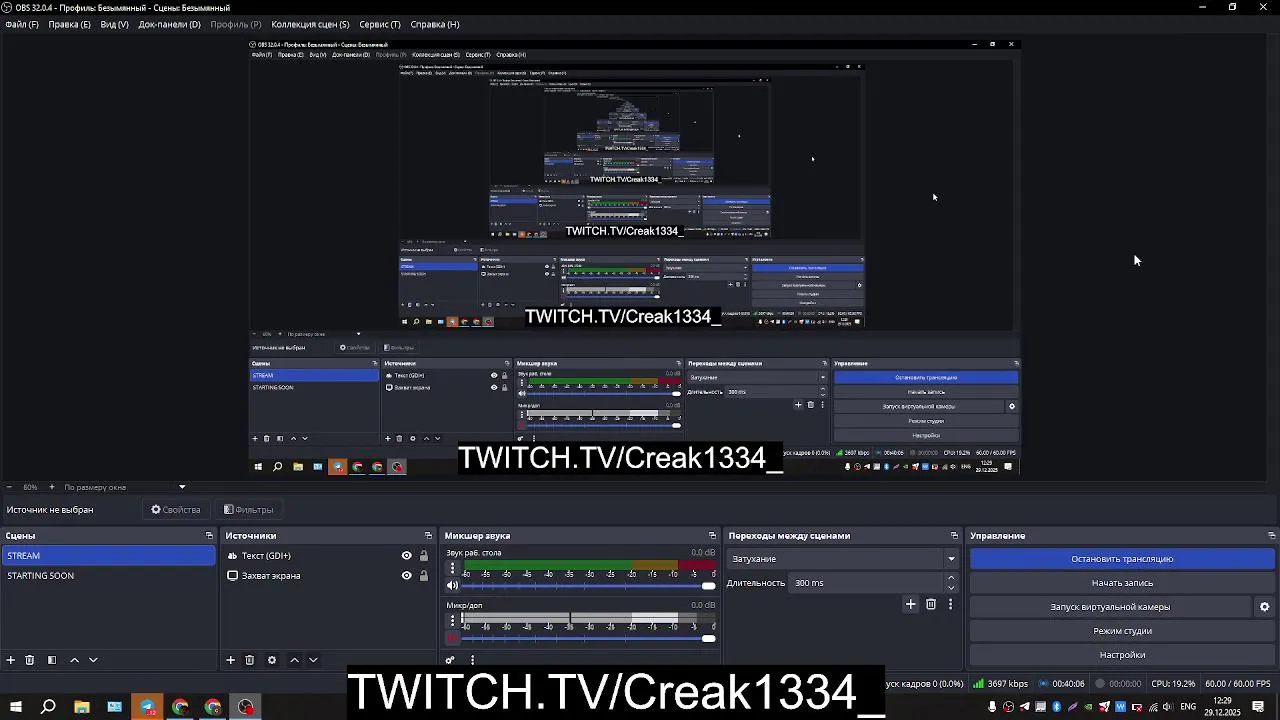Decrease transition duration with the down arrow
Viewport: 1280px width, 720px height.
950,588
